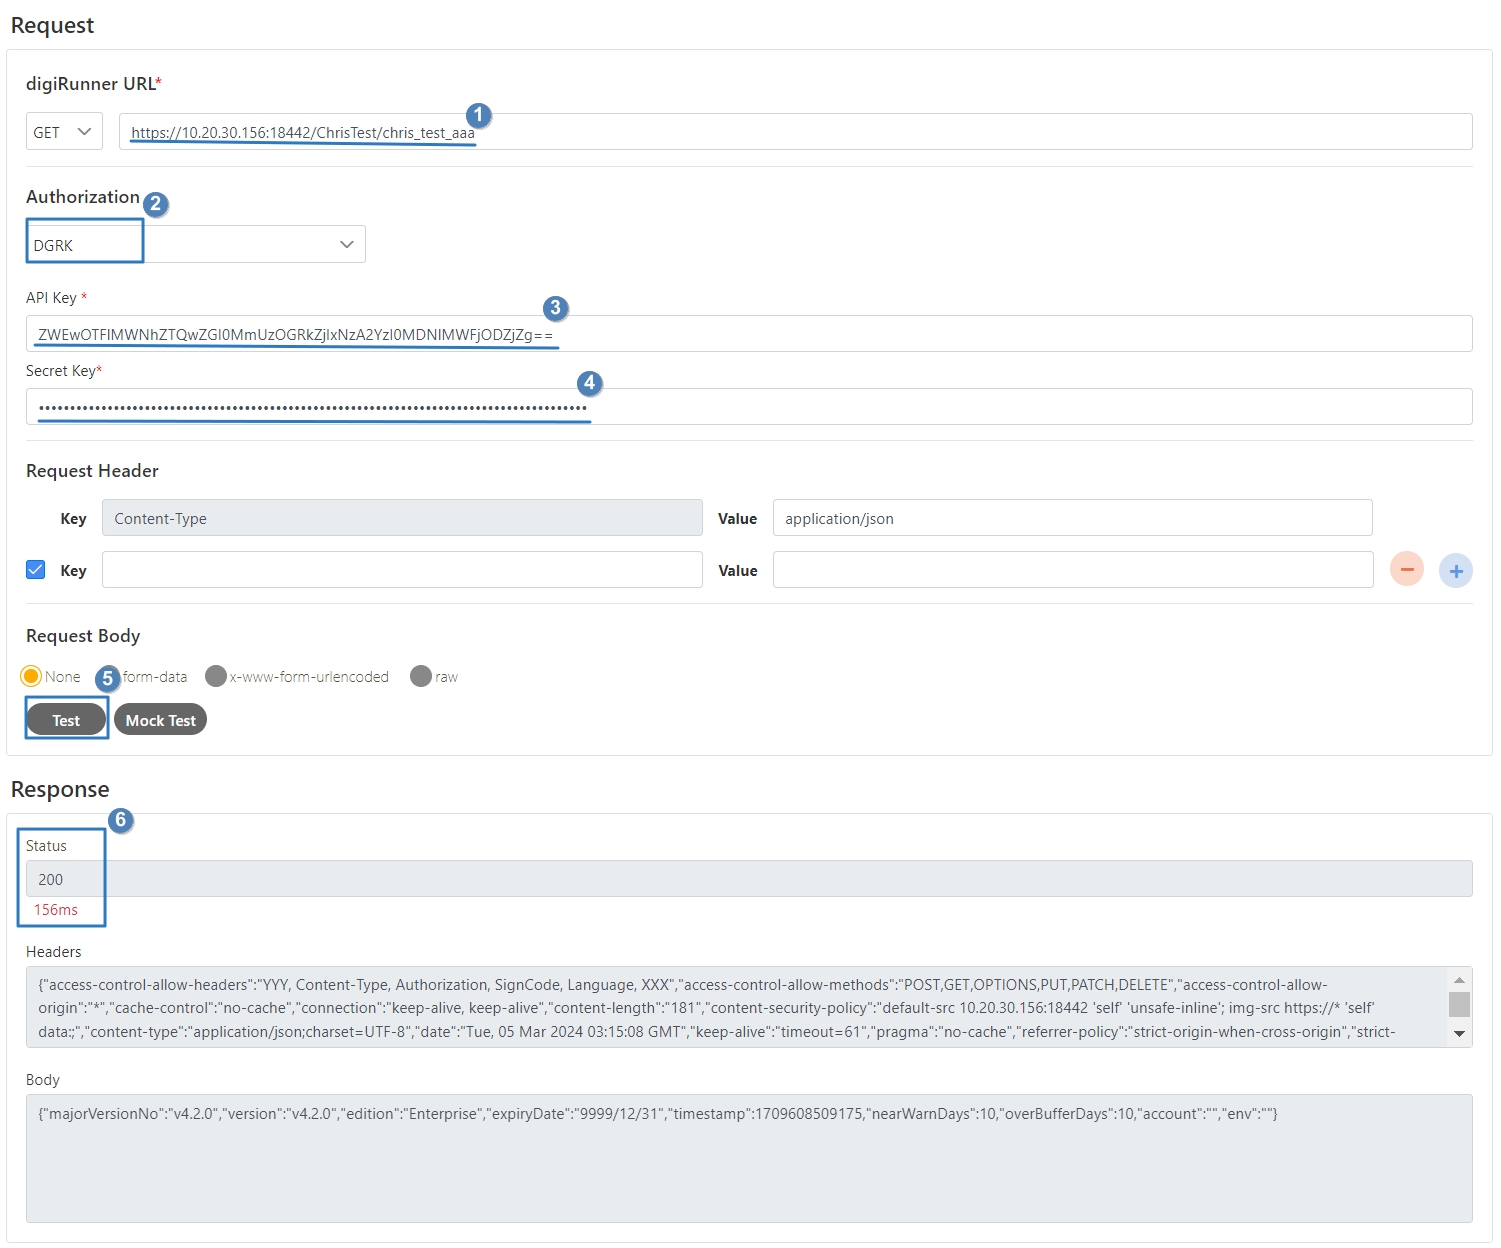The image size is (1501, 1248).
Task: Expand the Authorization DGRK dropdown
Action: click(x=196, y=244)
